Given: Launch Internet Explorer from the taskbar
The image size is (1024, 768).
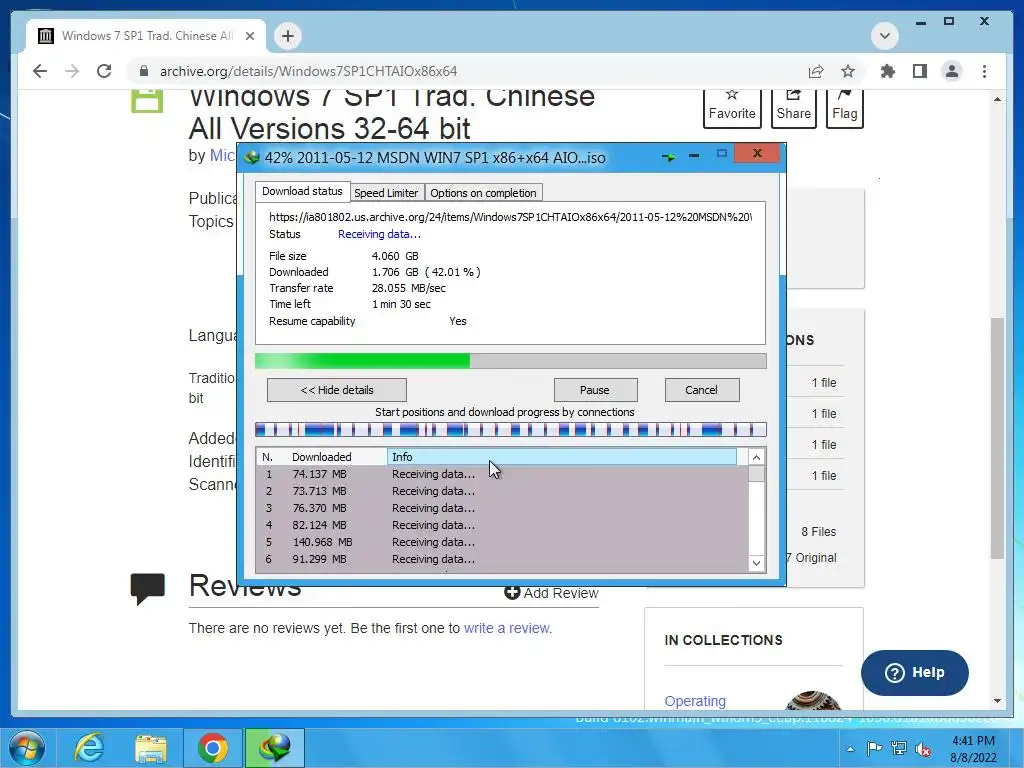Looking at the screenshot, I should coord(89,748).
